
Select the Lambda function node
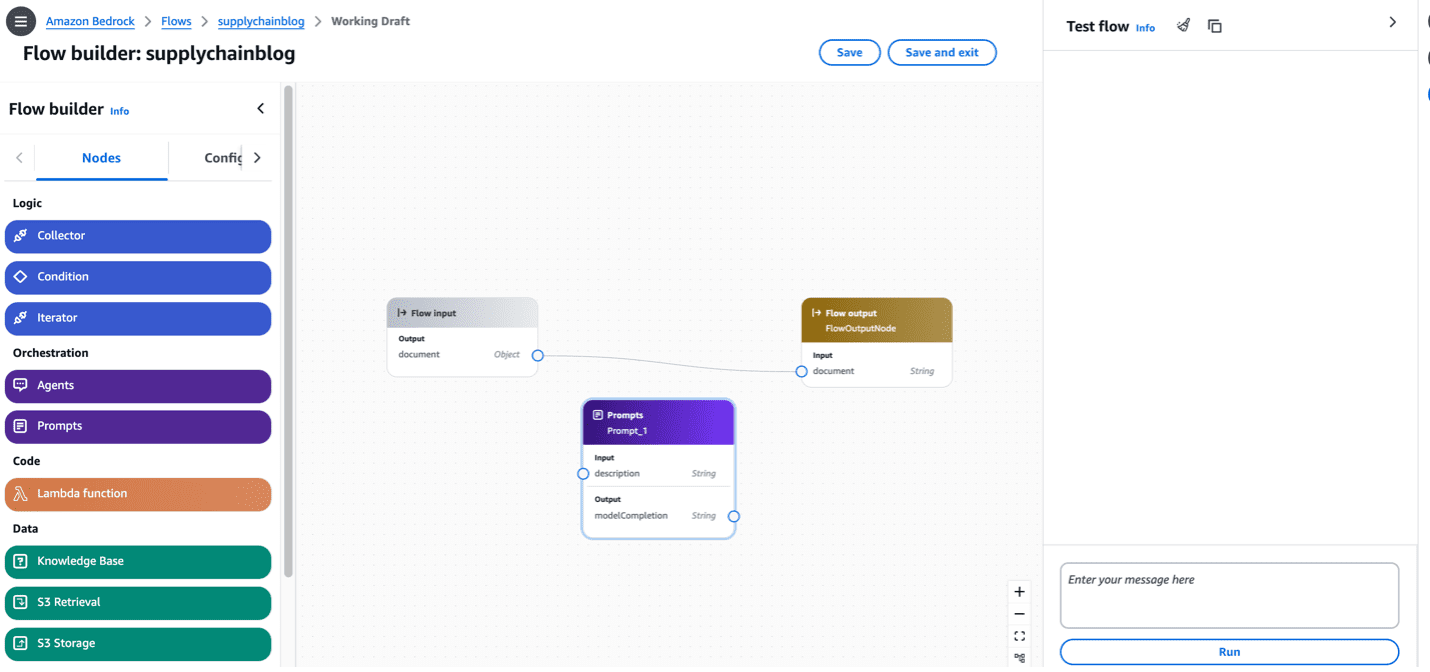[138, 494]
